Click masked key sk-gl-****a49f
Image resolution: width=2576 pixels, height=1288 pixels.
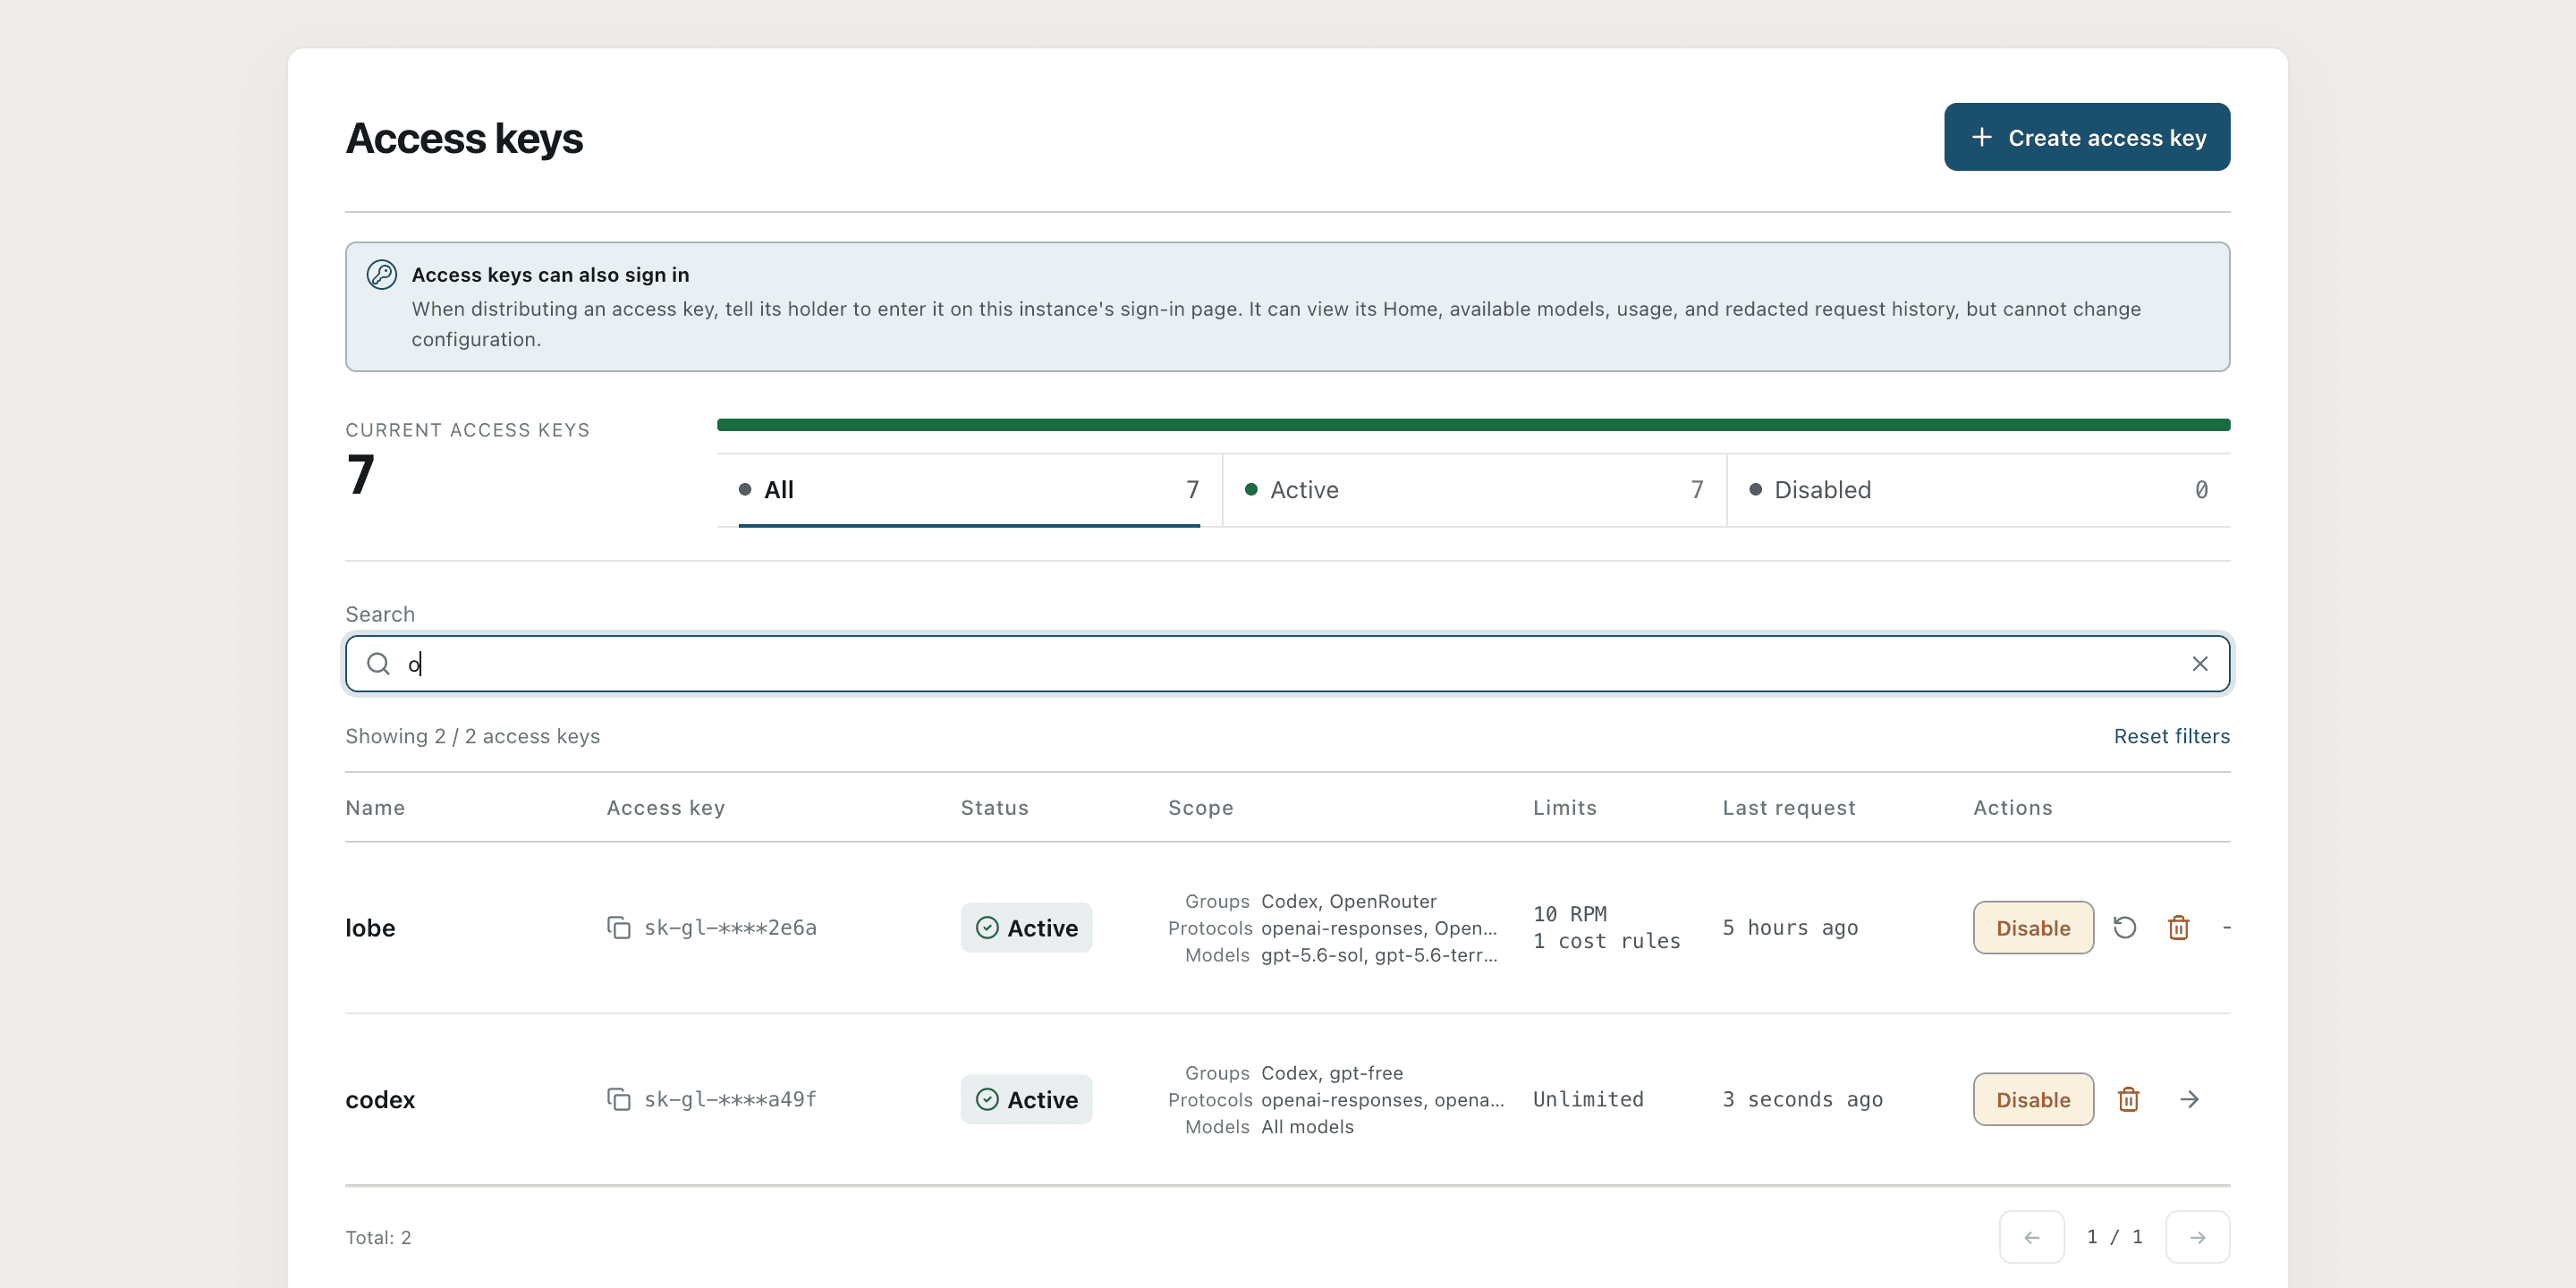point(730,1100)
